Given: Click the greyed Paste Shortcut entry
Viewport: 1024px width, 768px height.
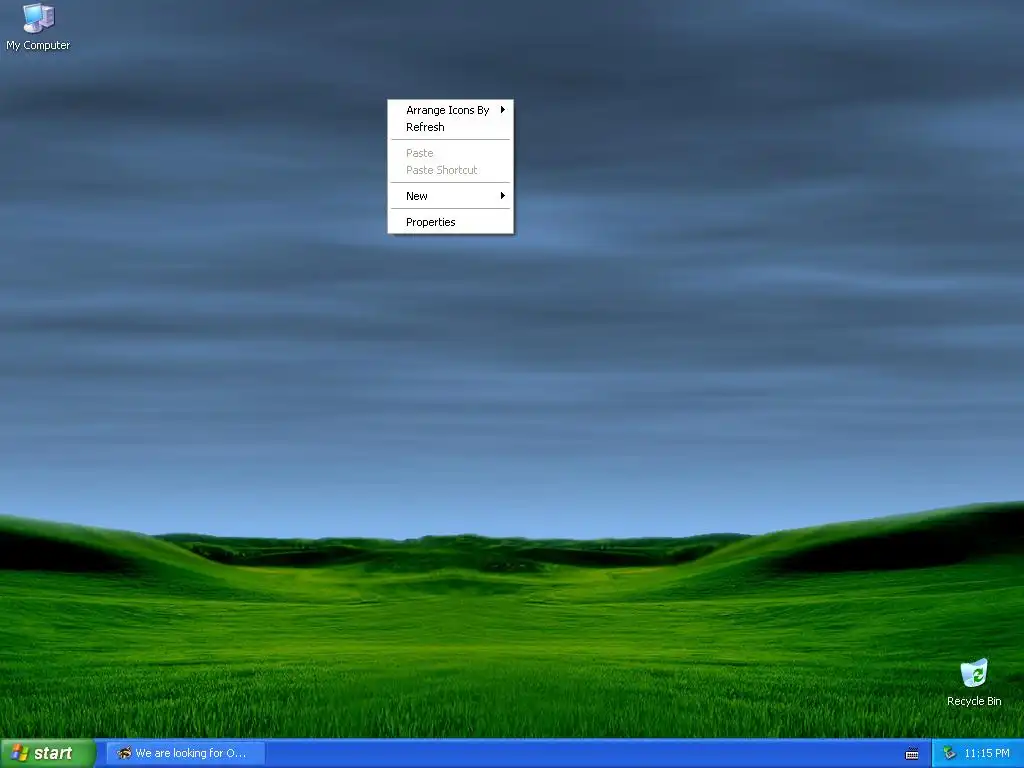Looking at the screenshot, I should click(x=450, y=170).
